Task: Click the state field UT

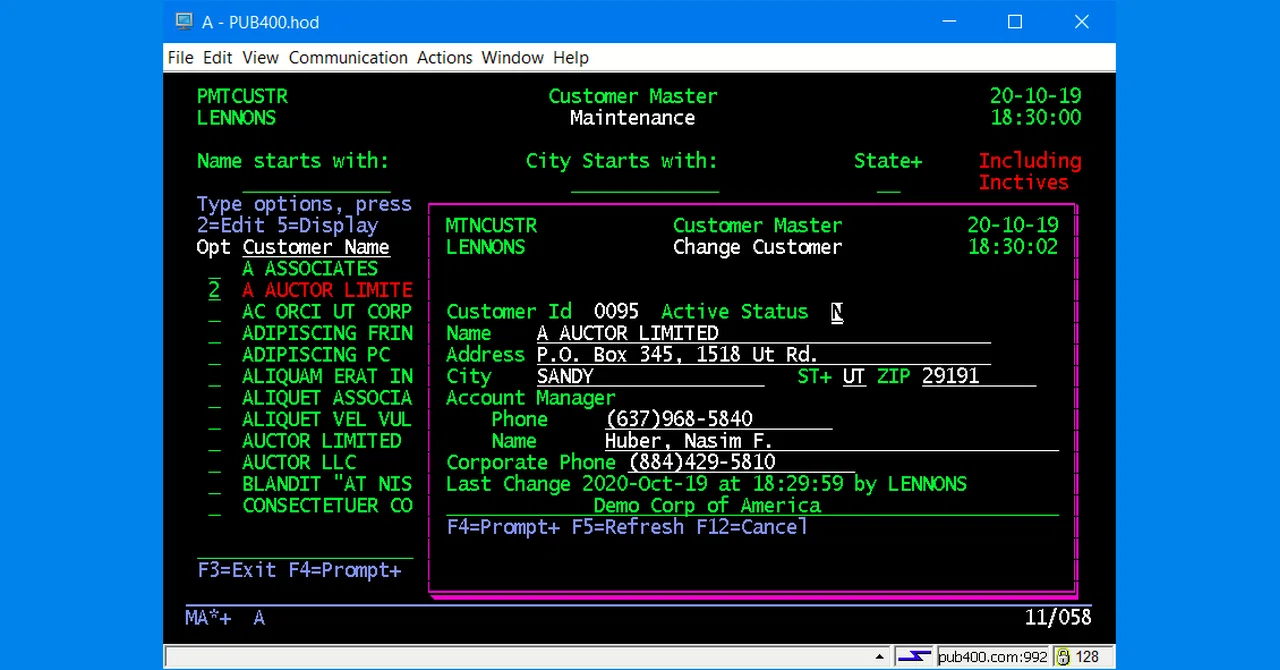Action: (853, 376)
